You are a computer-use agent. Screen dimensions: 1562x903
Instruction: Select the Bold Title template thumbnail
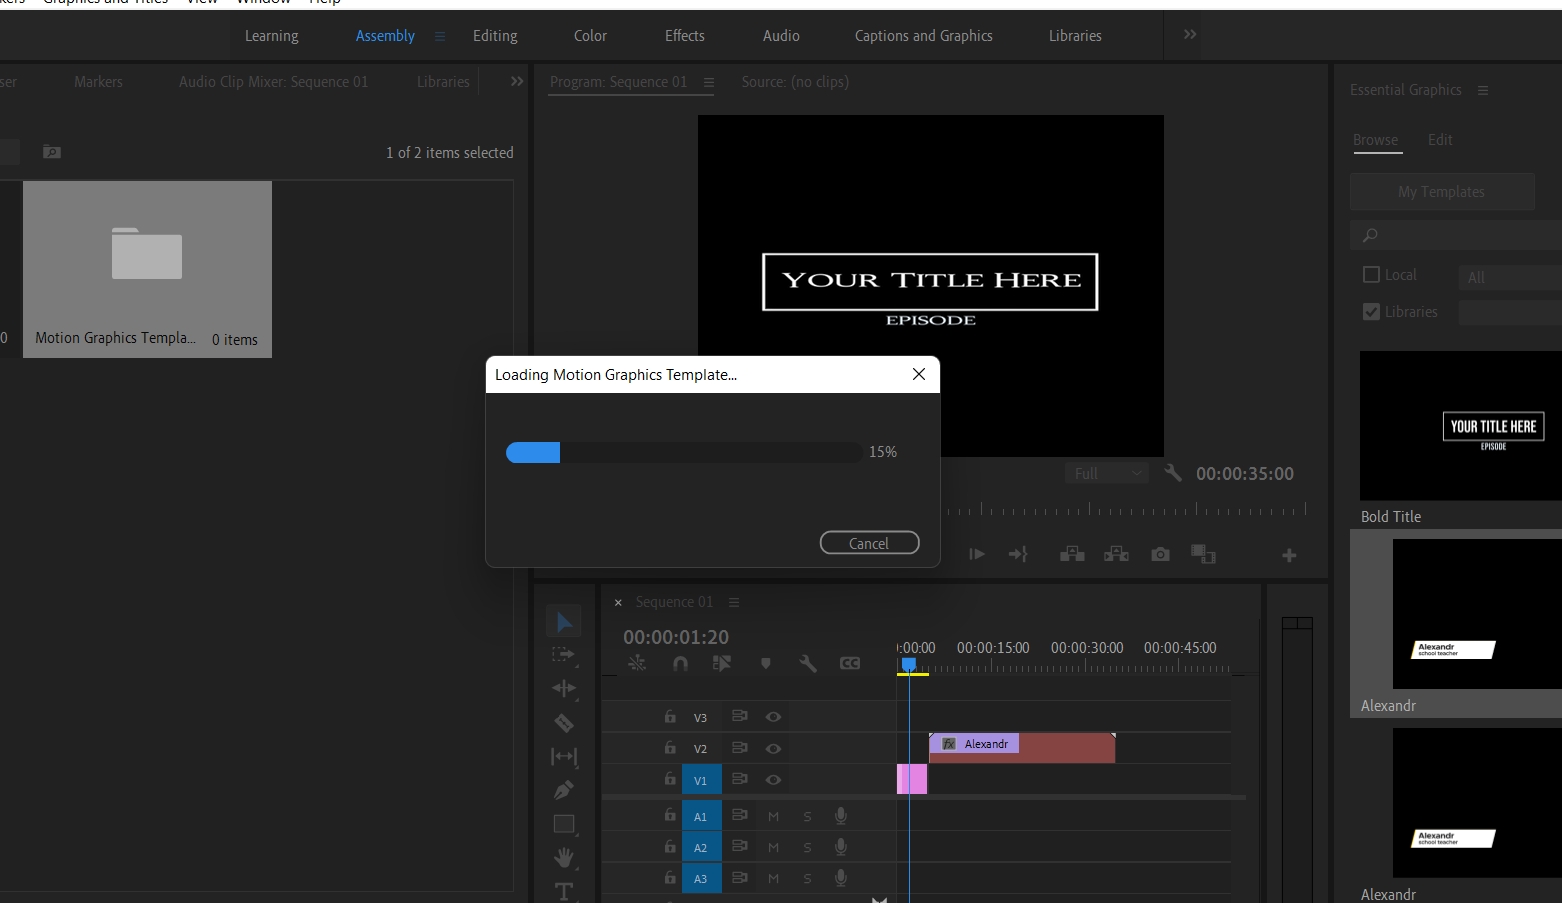(x=1460, y=426)
